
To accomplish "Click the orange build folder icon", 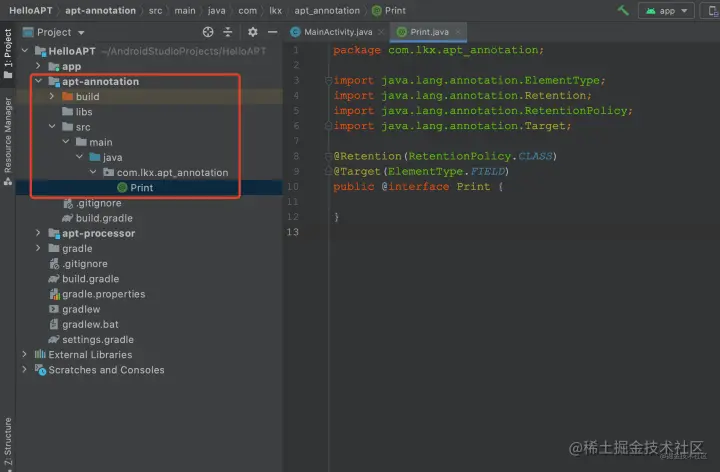I will point(68,96).
